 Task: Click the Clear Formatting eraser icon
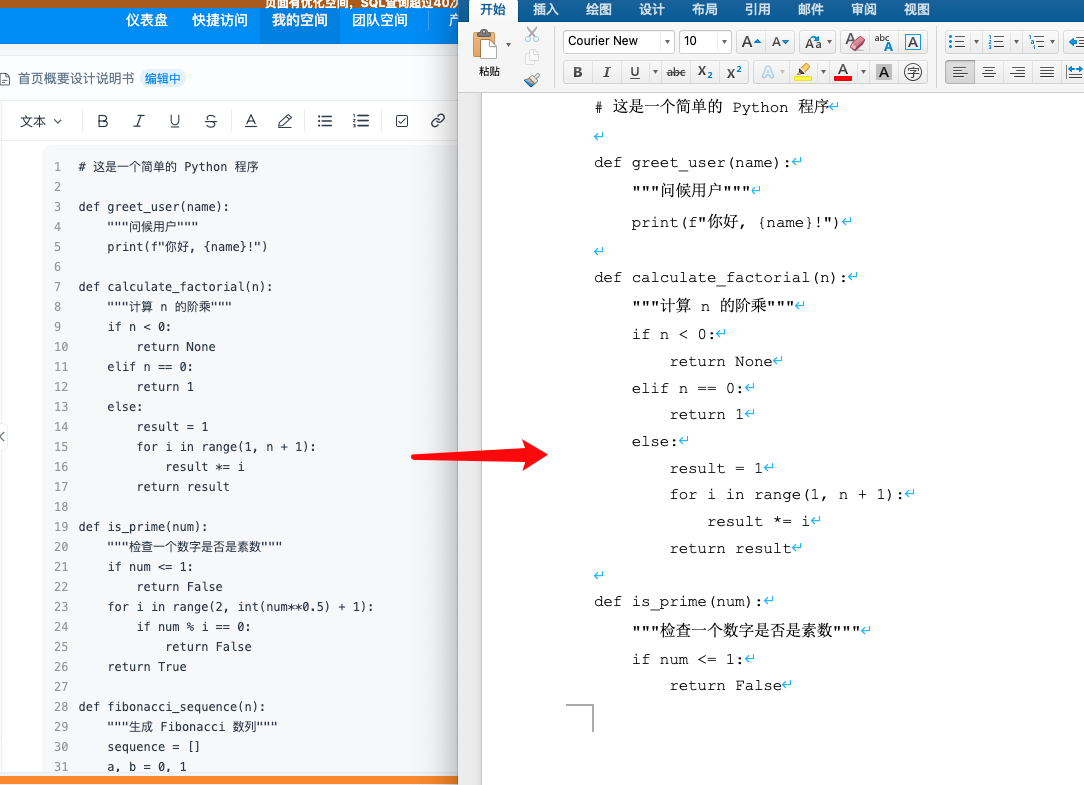(x=854, y=42)
